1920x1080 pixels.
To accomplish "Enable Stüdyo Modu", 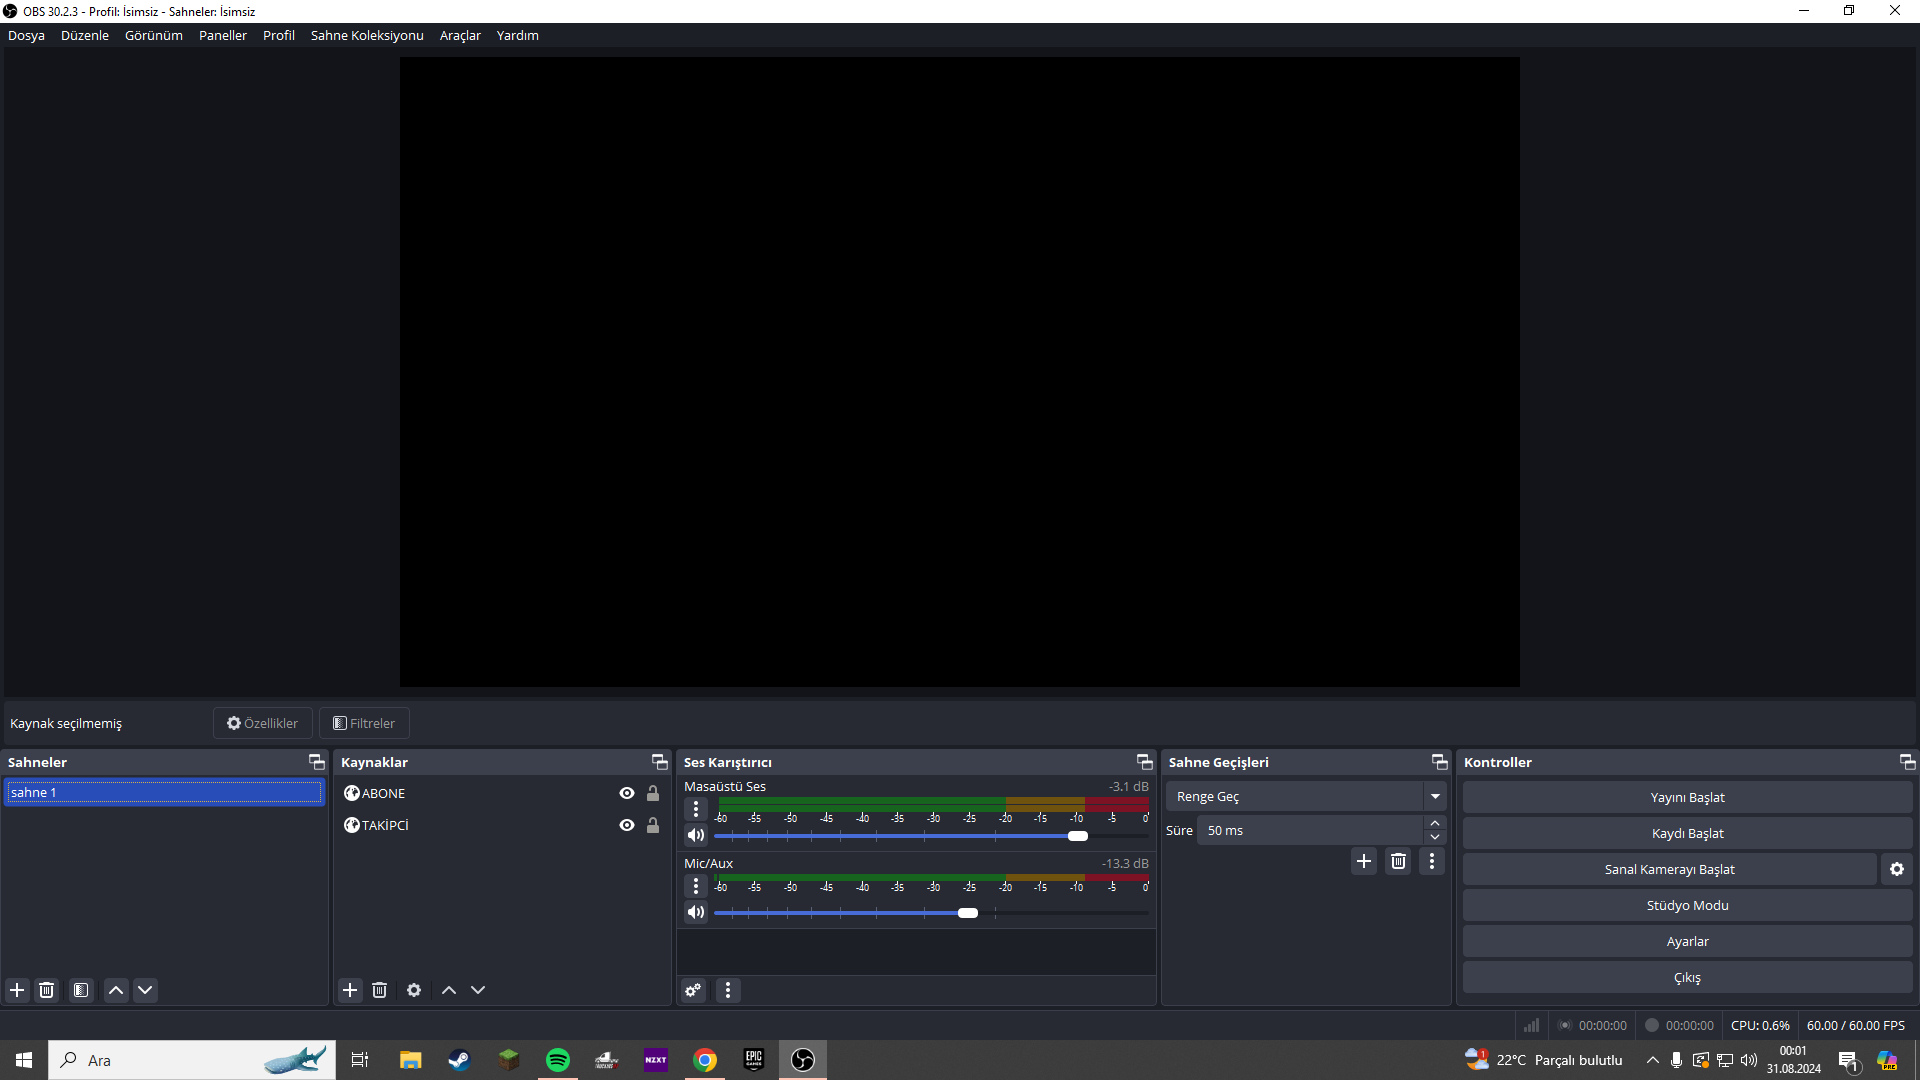I will click(1687, 905).
